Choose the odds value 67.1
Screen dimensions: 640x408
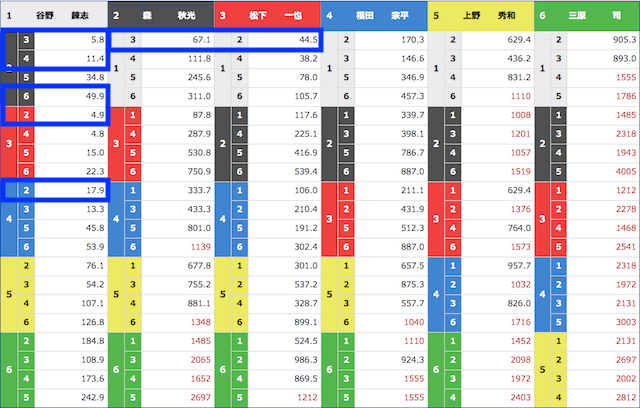click(x=202, y=40)
